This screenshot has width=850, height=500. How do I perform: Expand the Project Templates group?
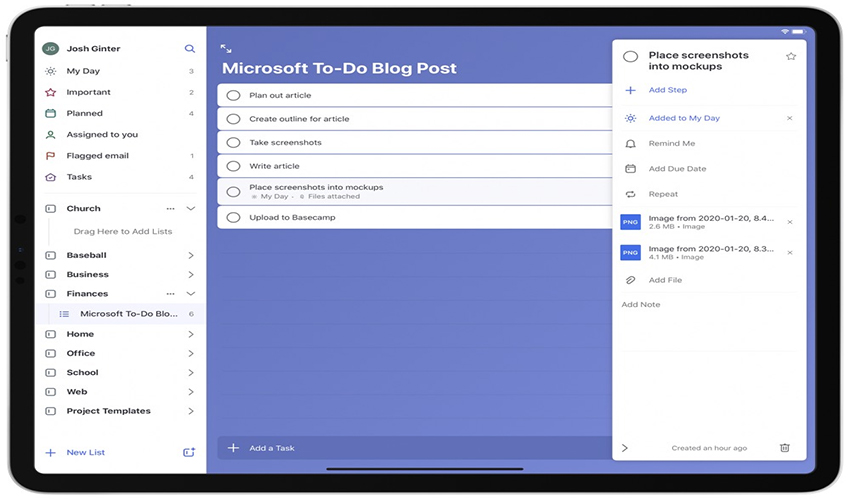(191, 411)
